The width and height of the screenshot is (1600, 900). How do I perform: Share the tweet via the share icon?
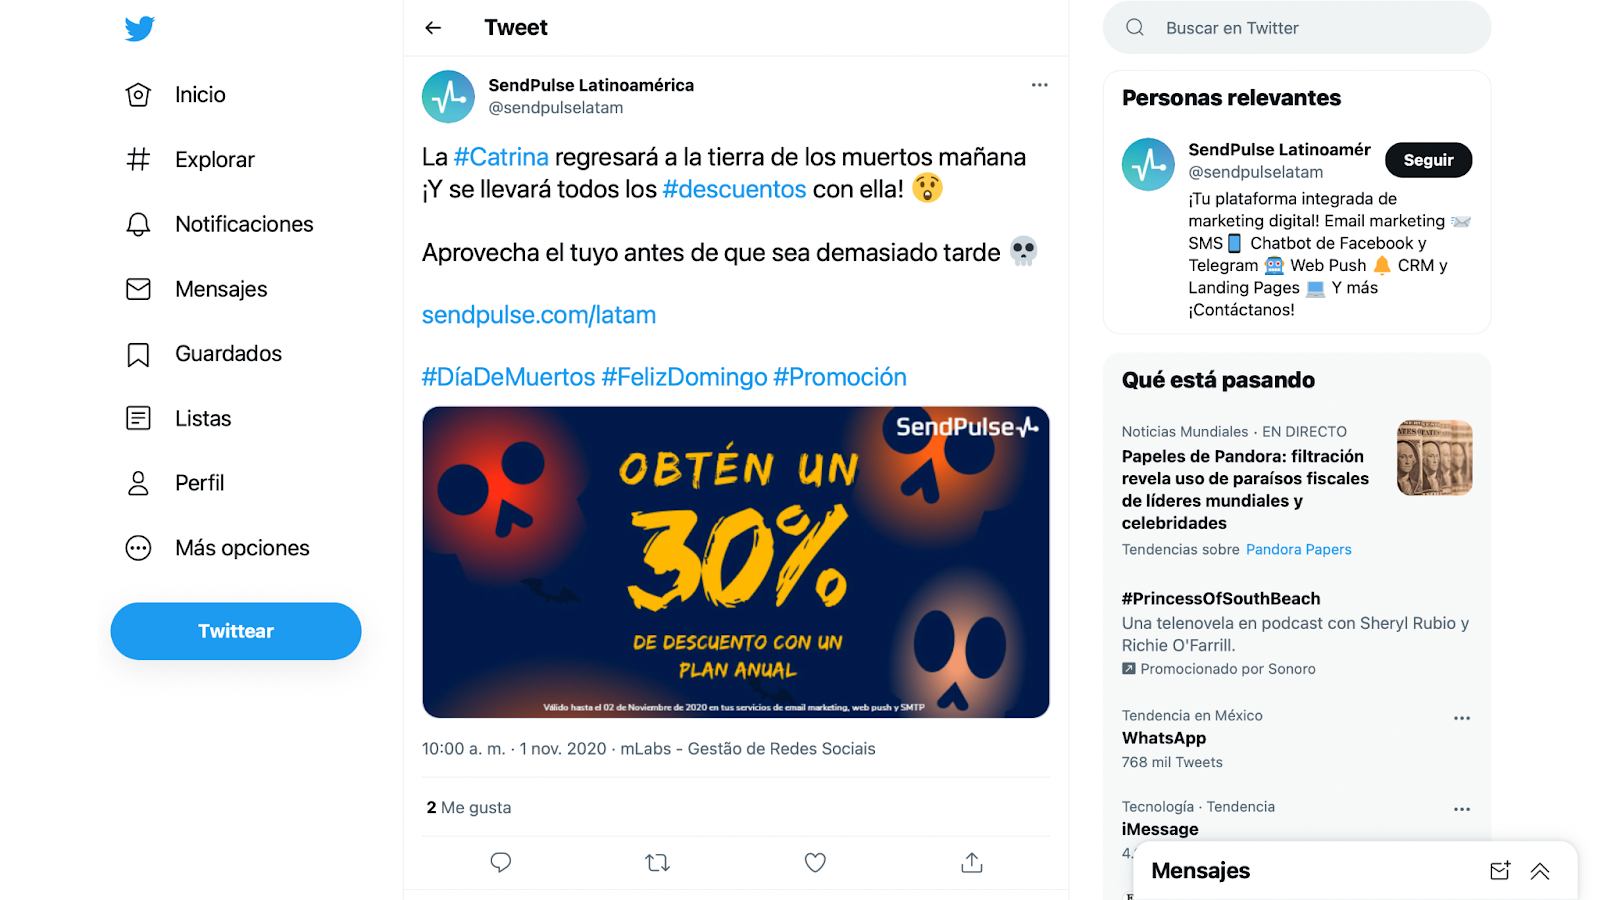(972, 862)
